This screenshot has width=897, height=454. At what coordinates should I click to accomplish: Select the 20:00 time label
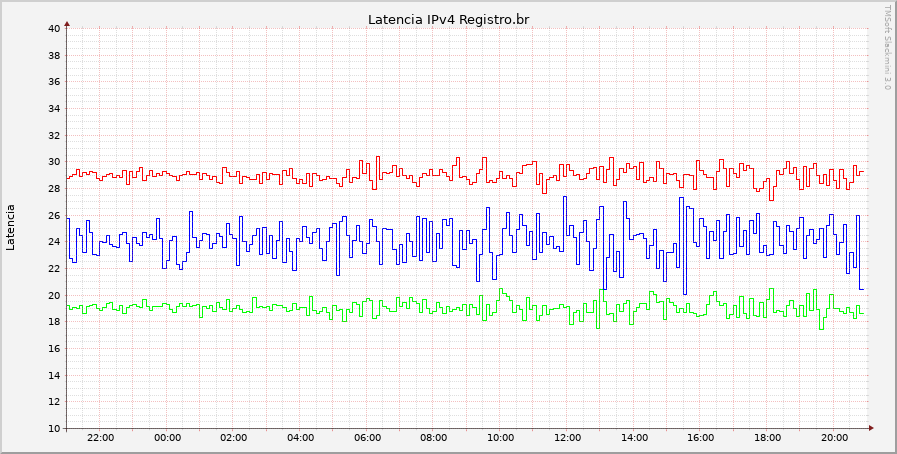[x=834, y=438]
